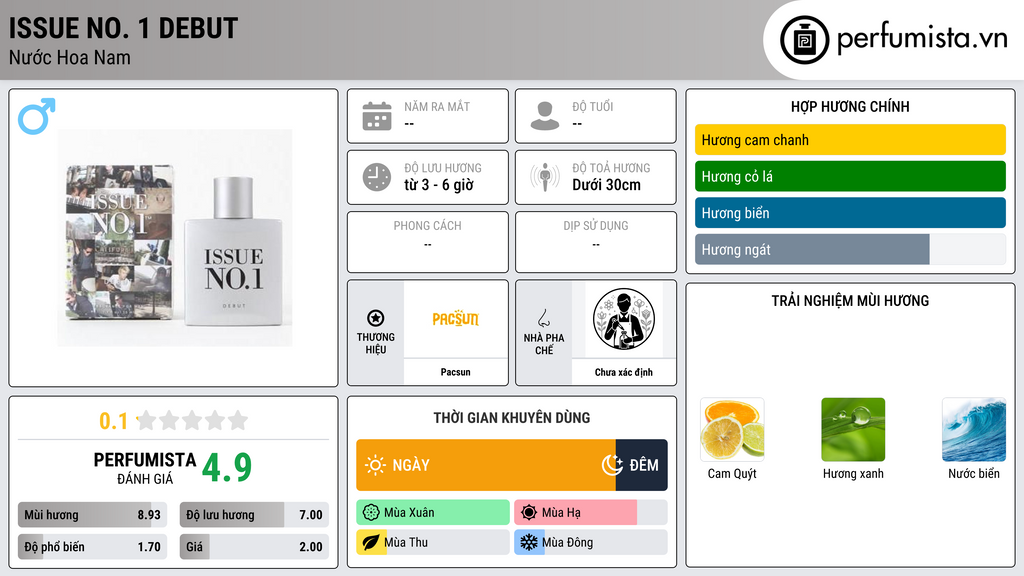The width and height of the screenshot is (1024, 576).
Task: Click the flower icon for Mùa Xuân
Action: coord(371,513)
